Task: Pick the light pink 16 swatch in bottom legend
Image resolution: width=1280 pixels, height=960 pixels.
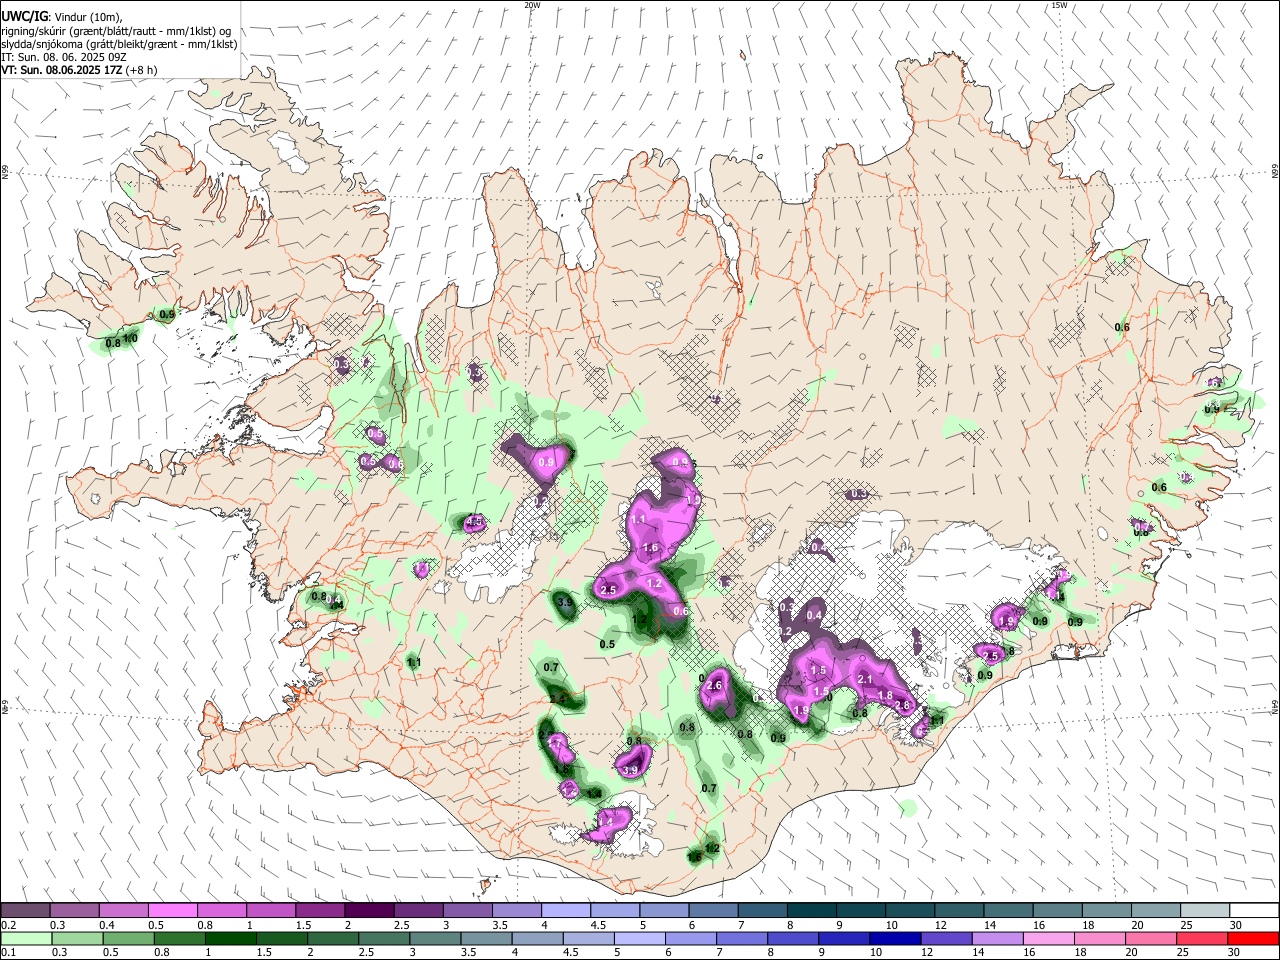Action: pos(1048,939)
